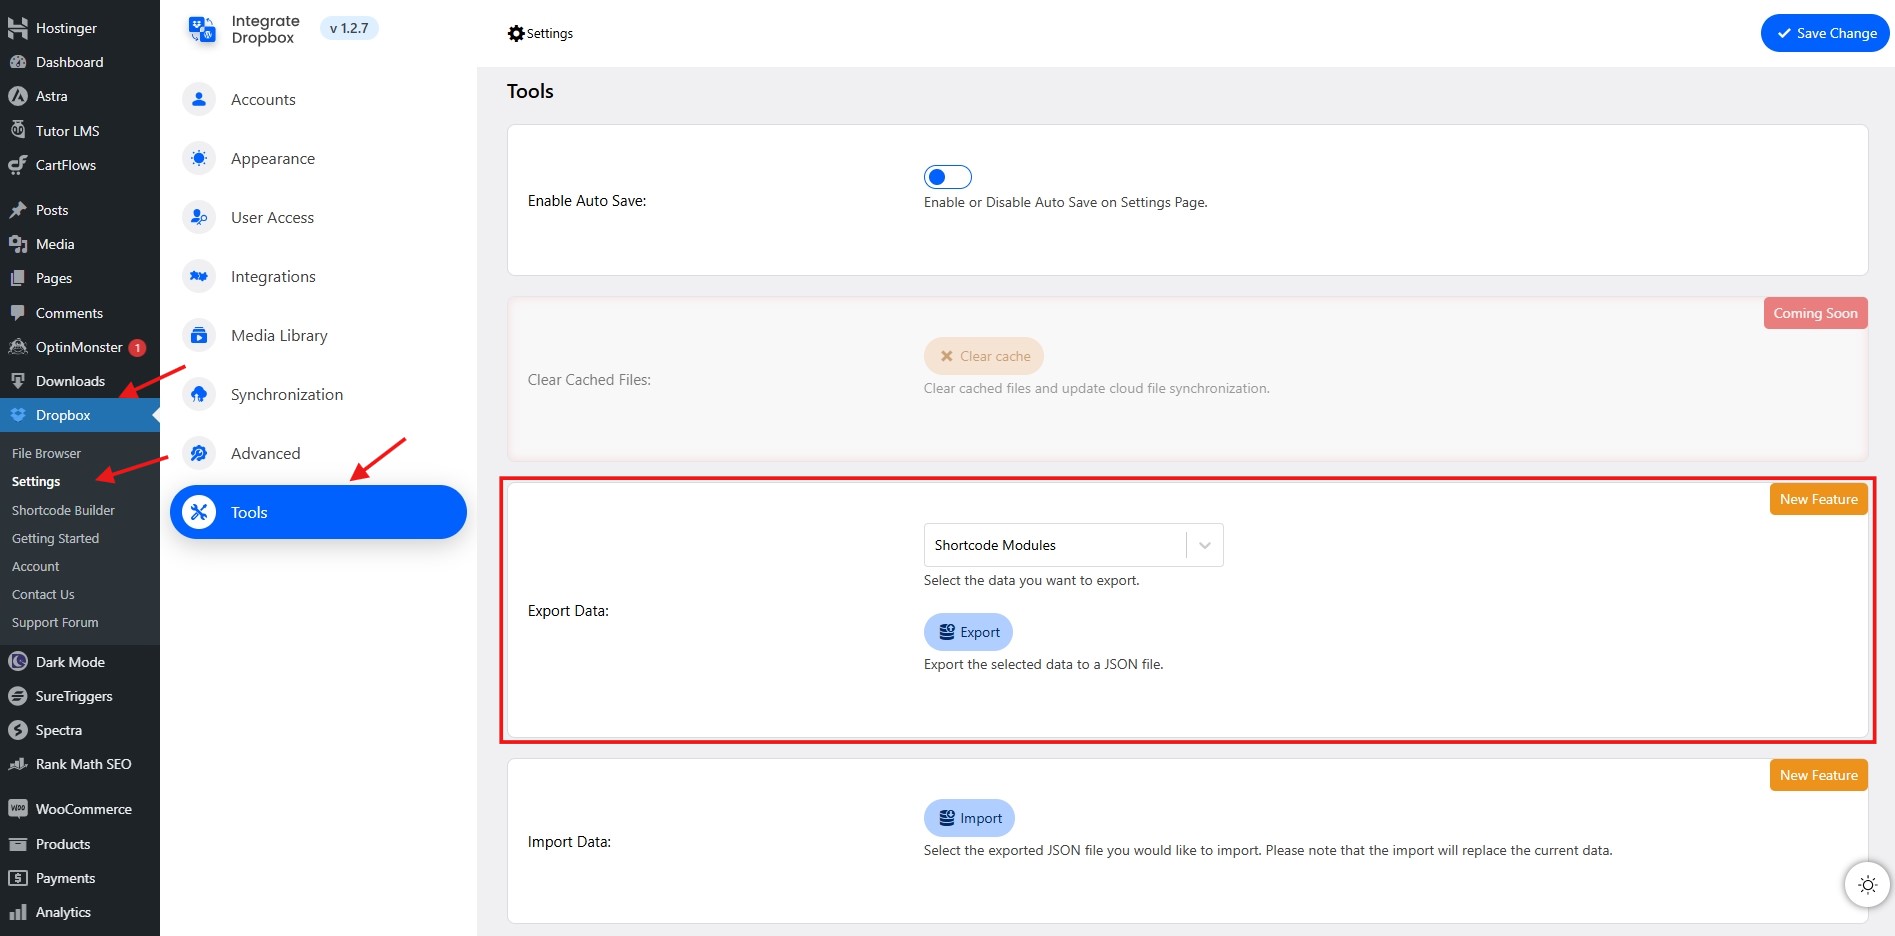Click the Tools crossed-tools icon
The height and width of the screenshot is (936, 1895).
pos(199,512)
